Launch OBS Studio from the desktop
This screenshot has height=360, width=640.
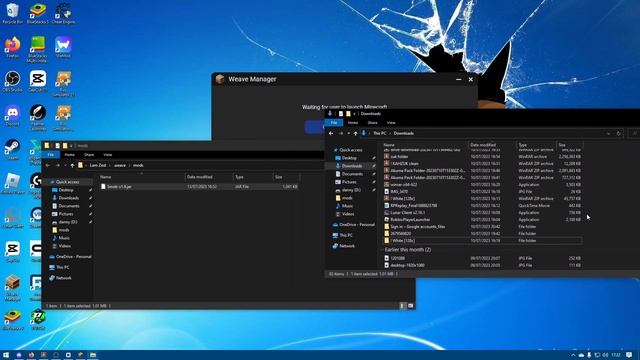[12, 81]
